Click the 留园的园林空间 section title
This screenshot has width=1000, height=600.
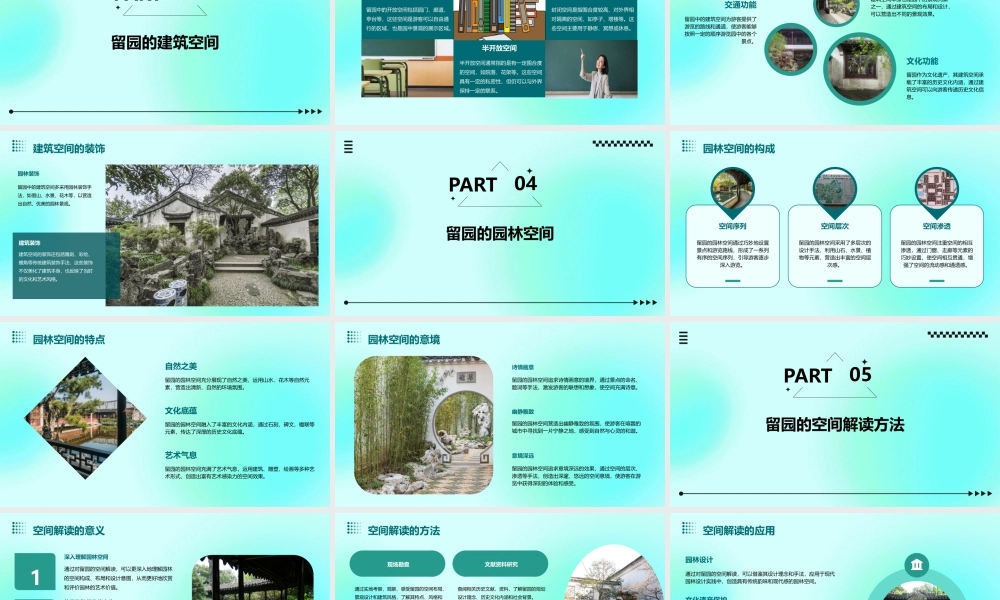(500, 233)
